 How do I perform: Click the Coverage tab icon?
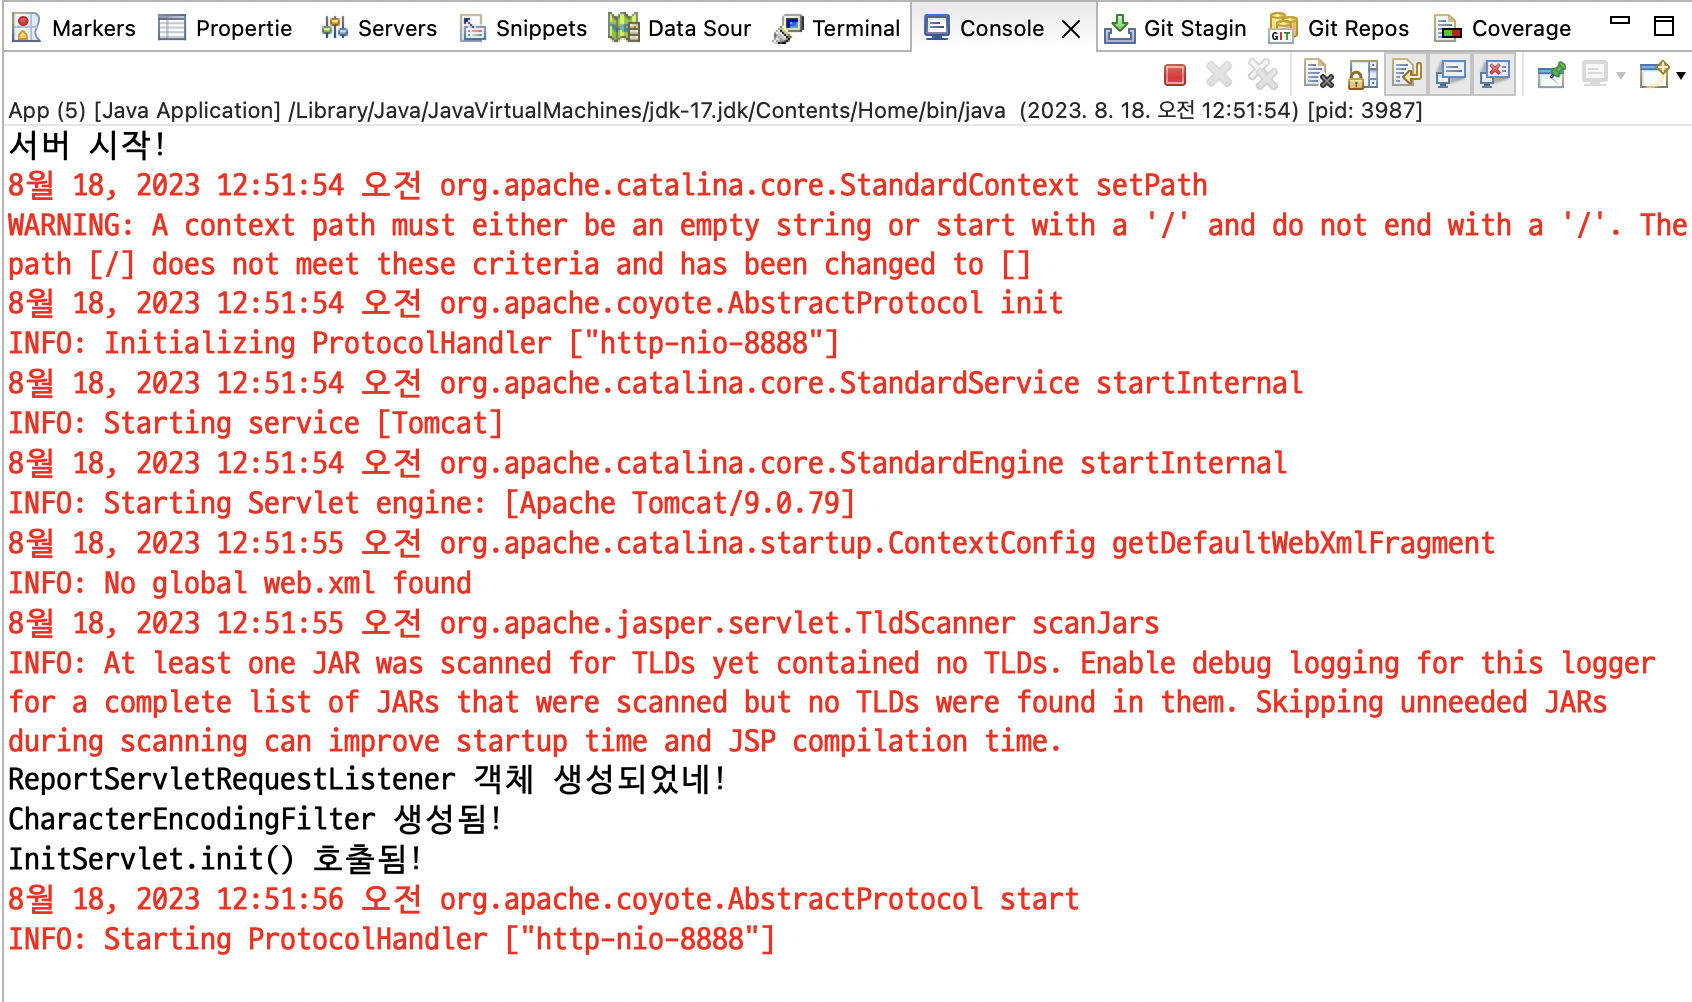point(1447,28)
